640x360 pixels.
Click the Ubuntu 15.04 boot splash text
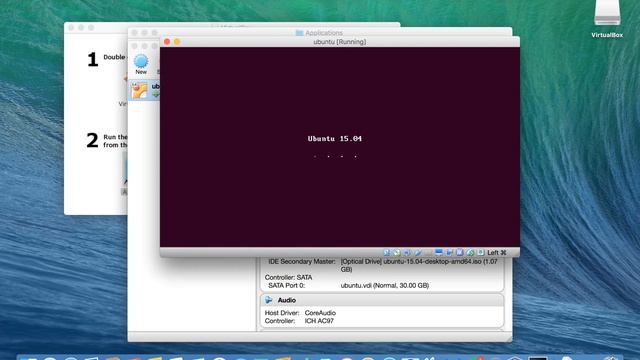coord(335,139)
